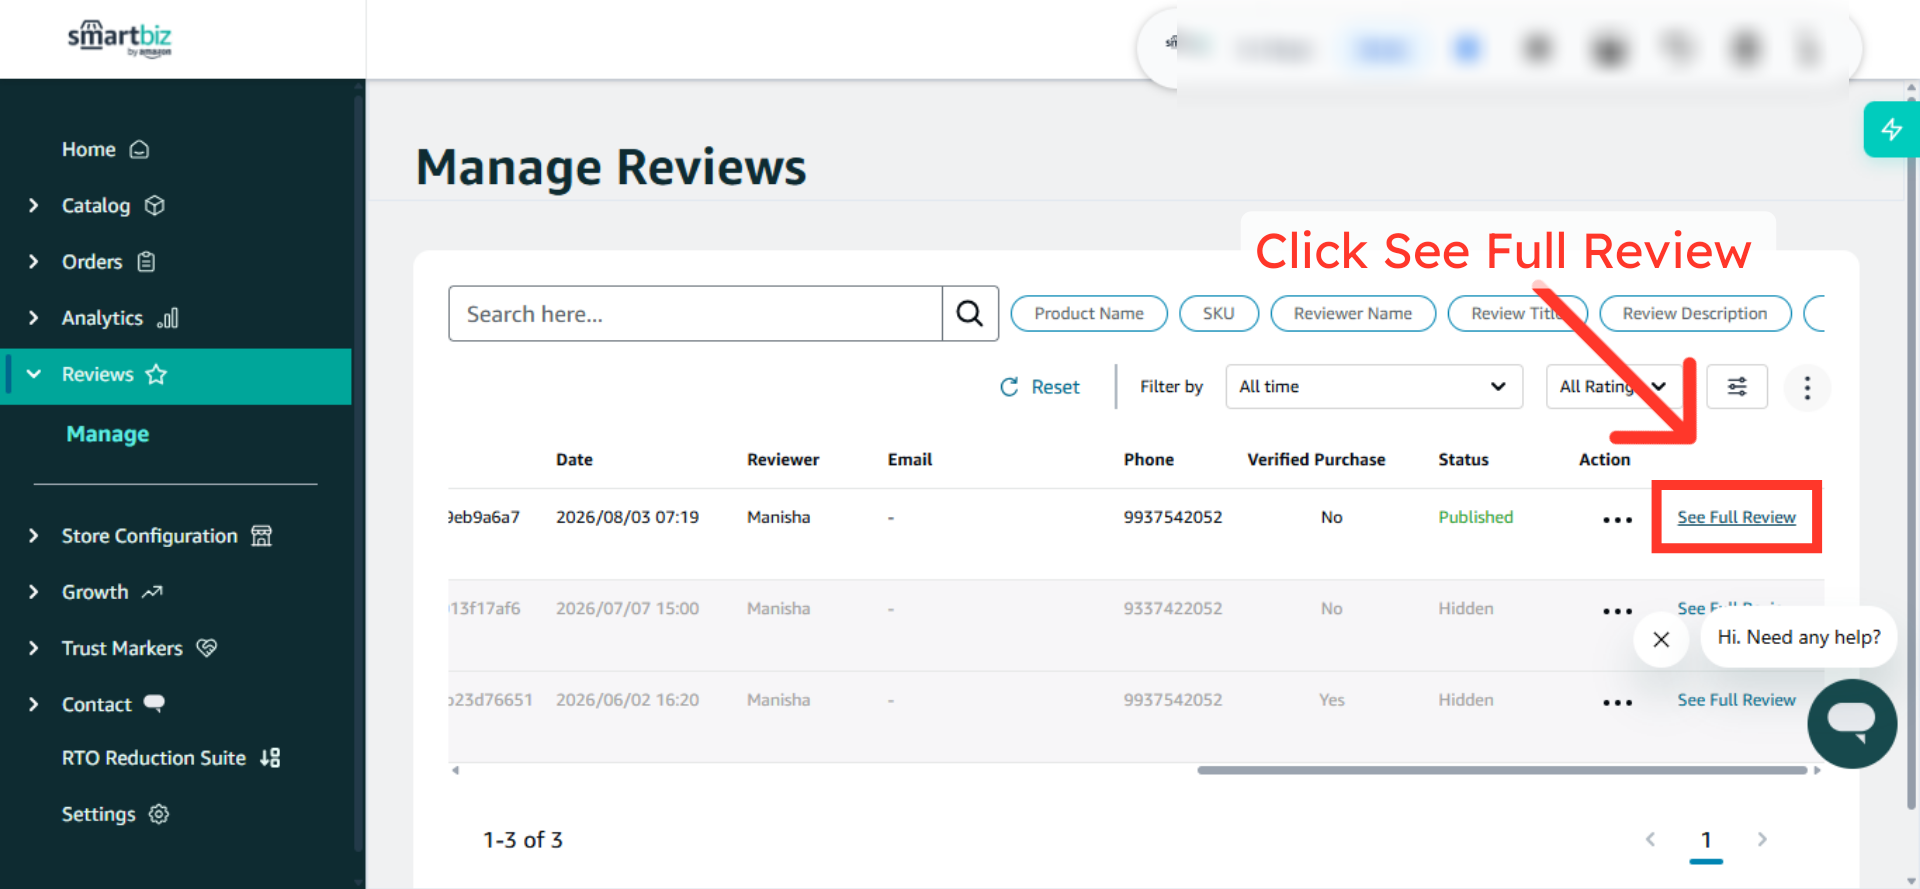Open the Manage submenu item

point(108,434)
